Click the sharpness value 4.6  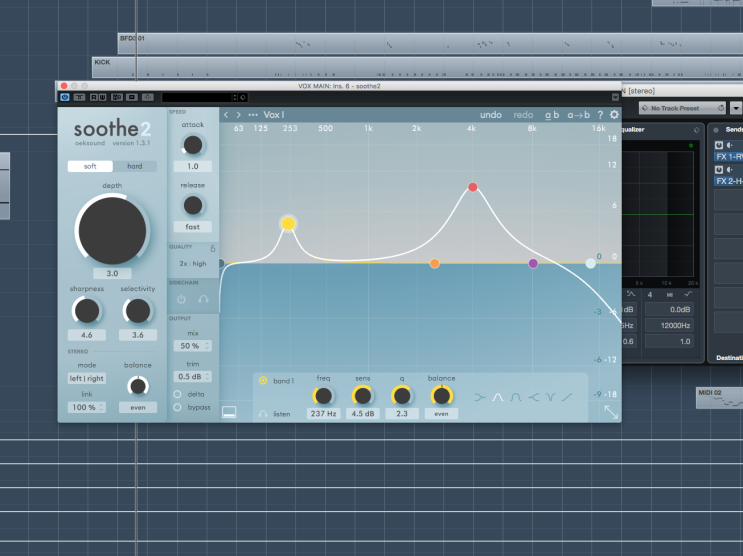(87, 335)
